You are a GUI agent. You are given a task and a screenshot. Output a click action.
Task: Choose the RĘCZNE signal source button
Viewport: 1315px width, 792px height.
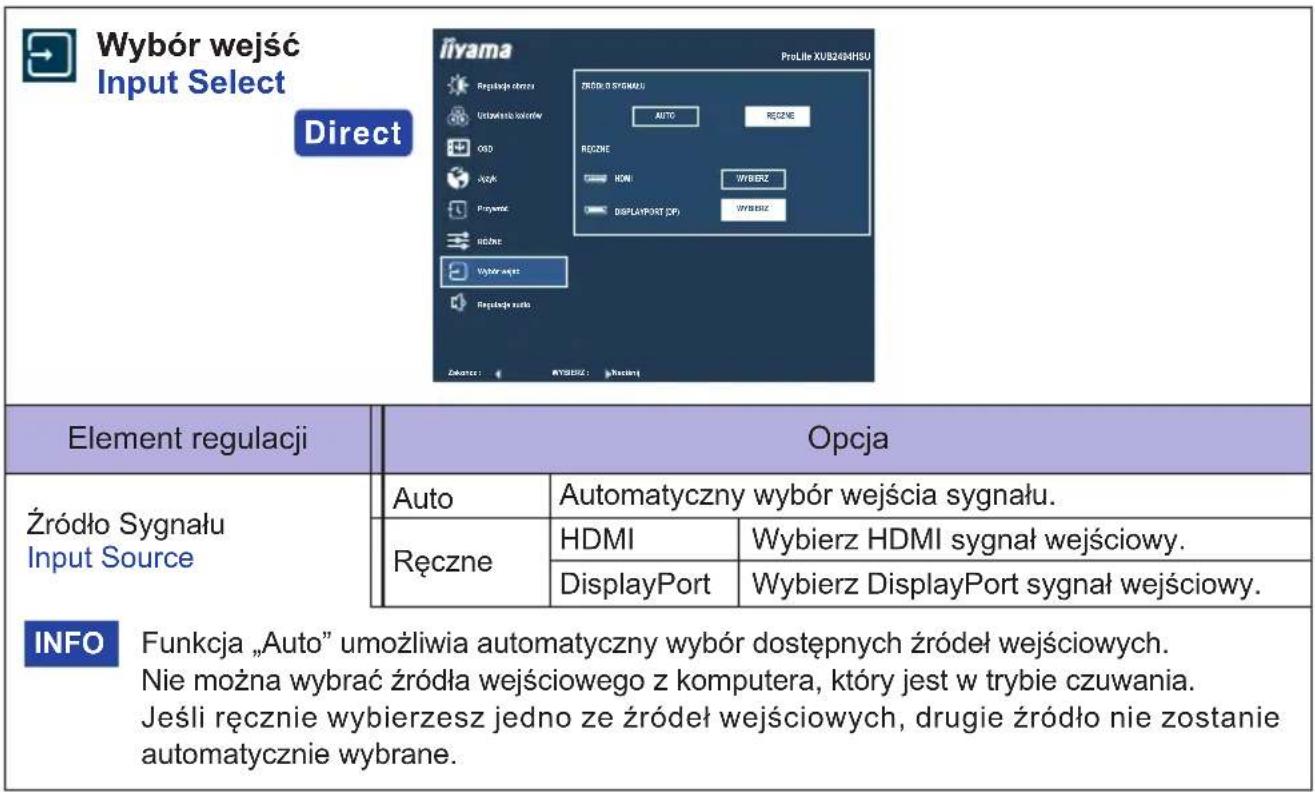click(777, 116)
